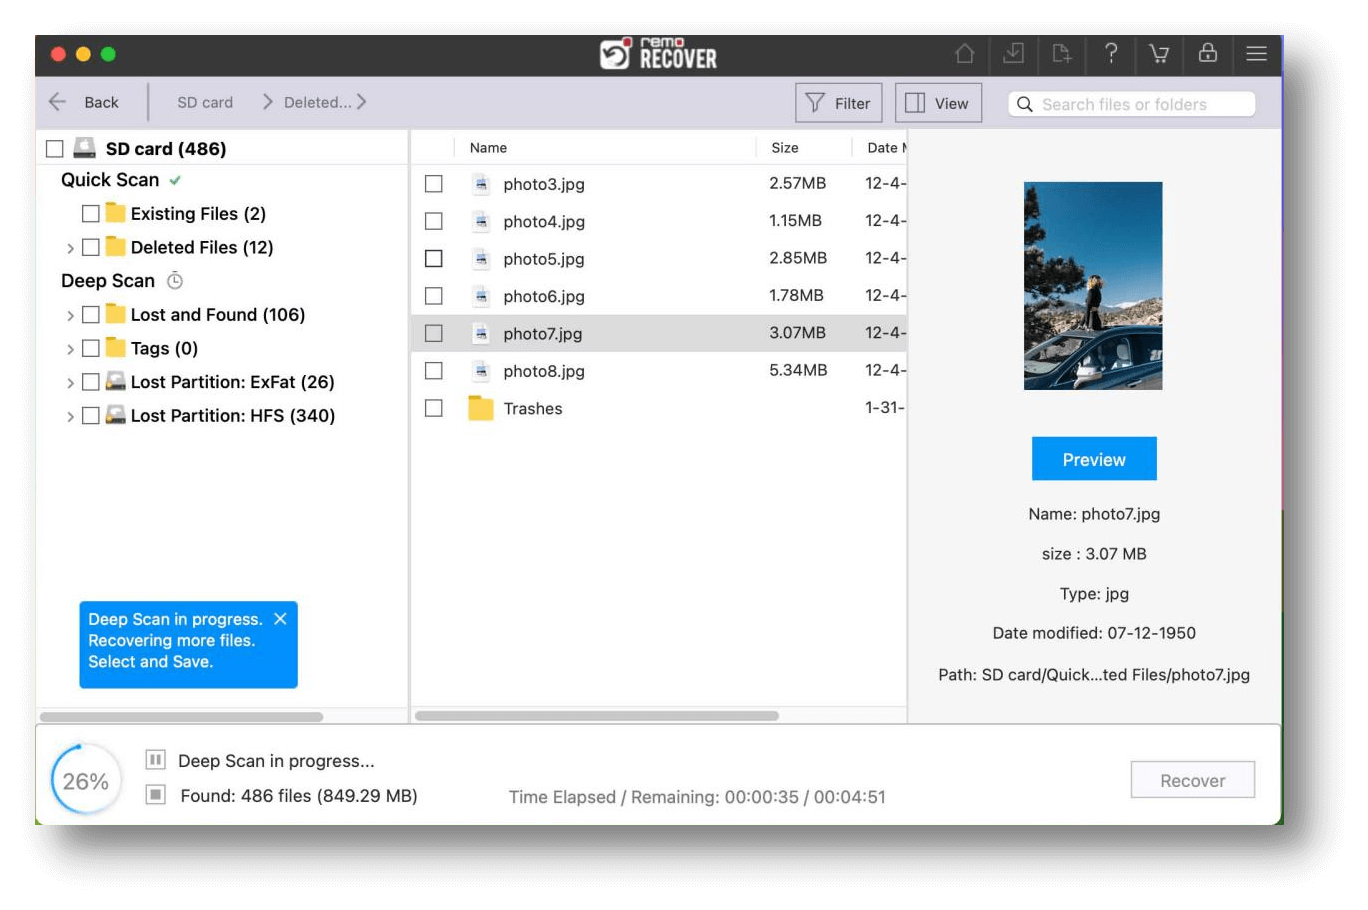Click the shopping cart icon
Image resolution: width=1368 pixels, height=910 pixels.
(1159, 54)
